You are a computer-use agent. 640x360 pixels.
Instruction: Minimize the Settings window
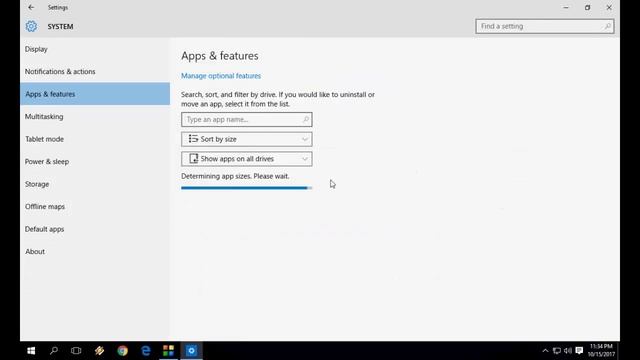coord(566,7)
